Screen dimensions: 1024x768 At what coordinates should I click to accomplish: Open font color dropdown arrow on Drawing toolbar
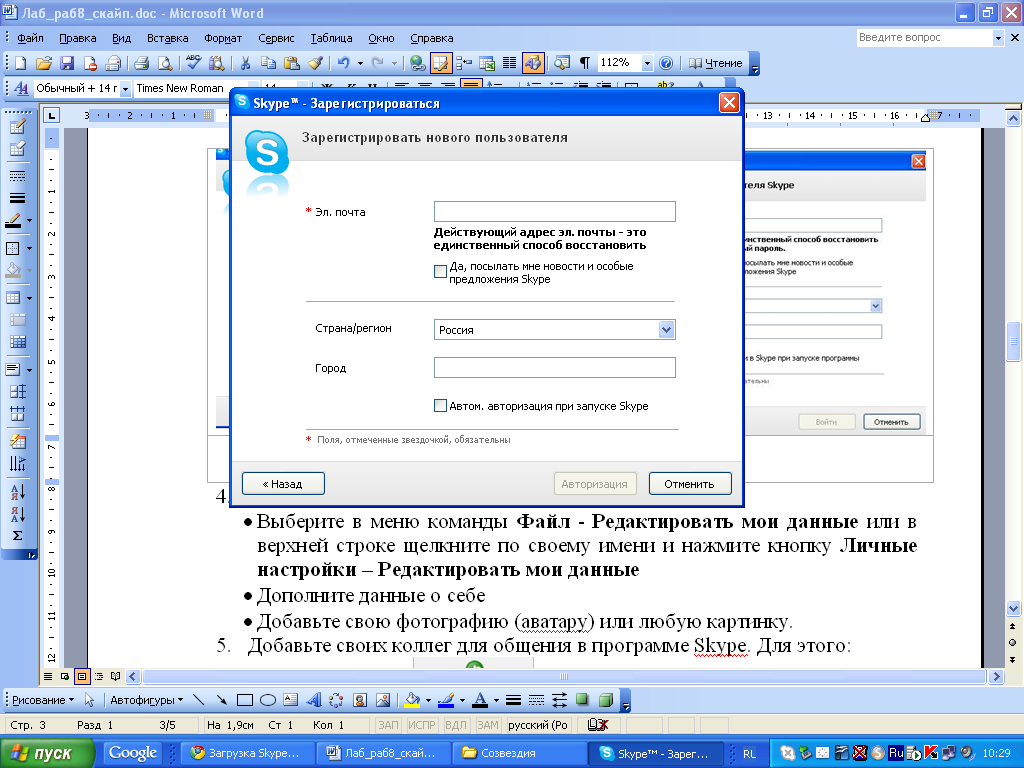tap(496, 700)
